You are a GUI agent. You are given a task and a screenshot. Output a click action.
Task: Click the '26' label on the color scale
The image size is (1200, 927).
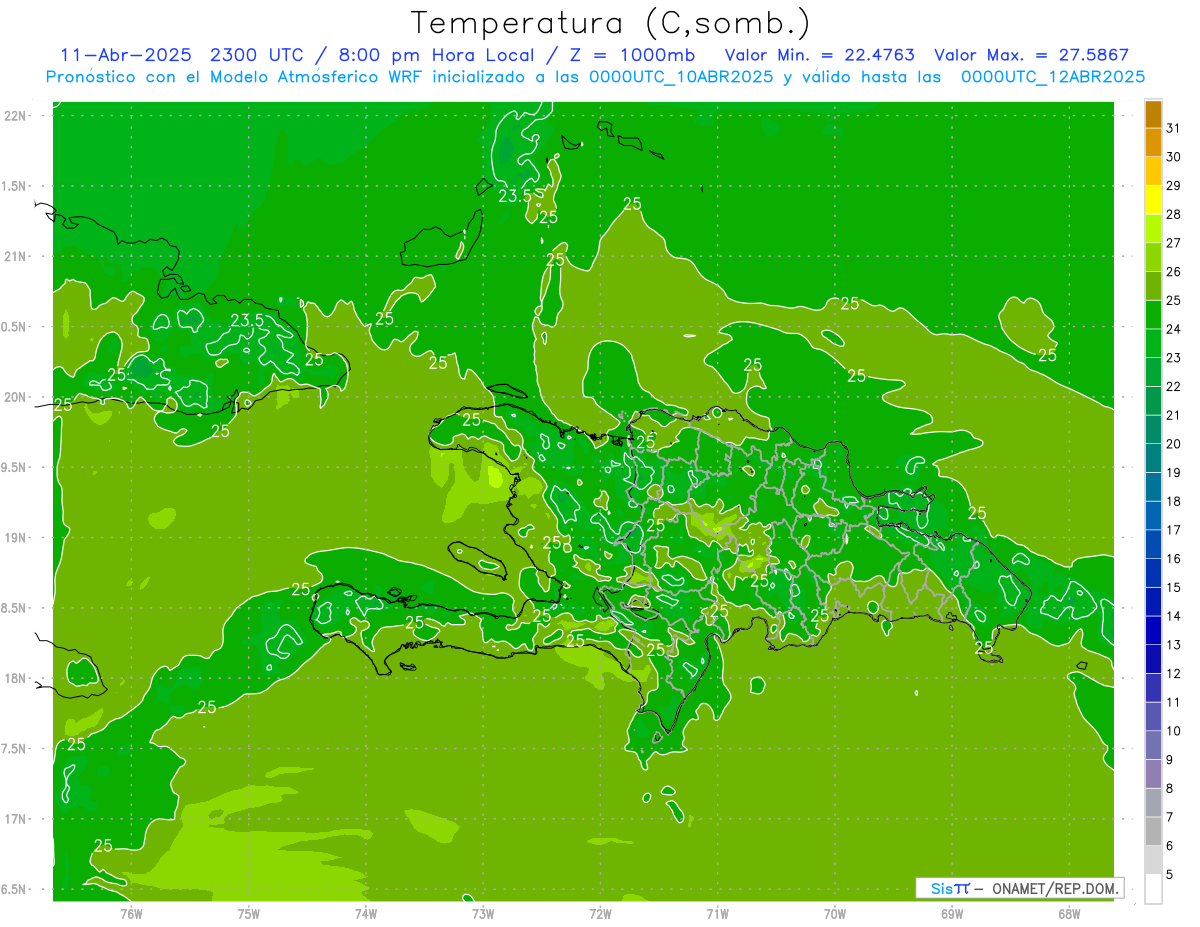pos(1174,272)
